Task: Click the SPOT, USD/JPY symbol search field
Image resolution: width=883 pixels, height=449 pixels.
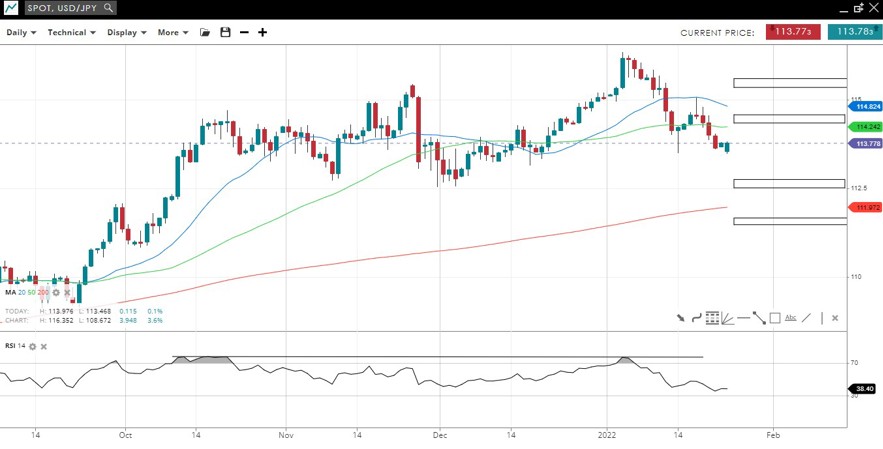Action: 68,8
